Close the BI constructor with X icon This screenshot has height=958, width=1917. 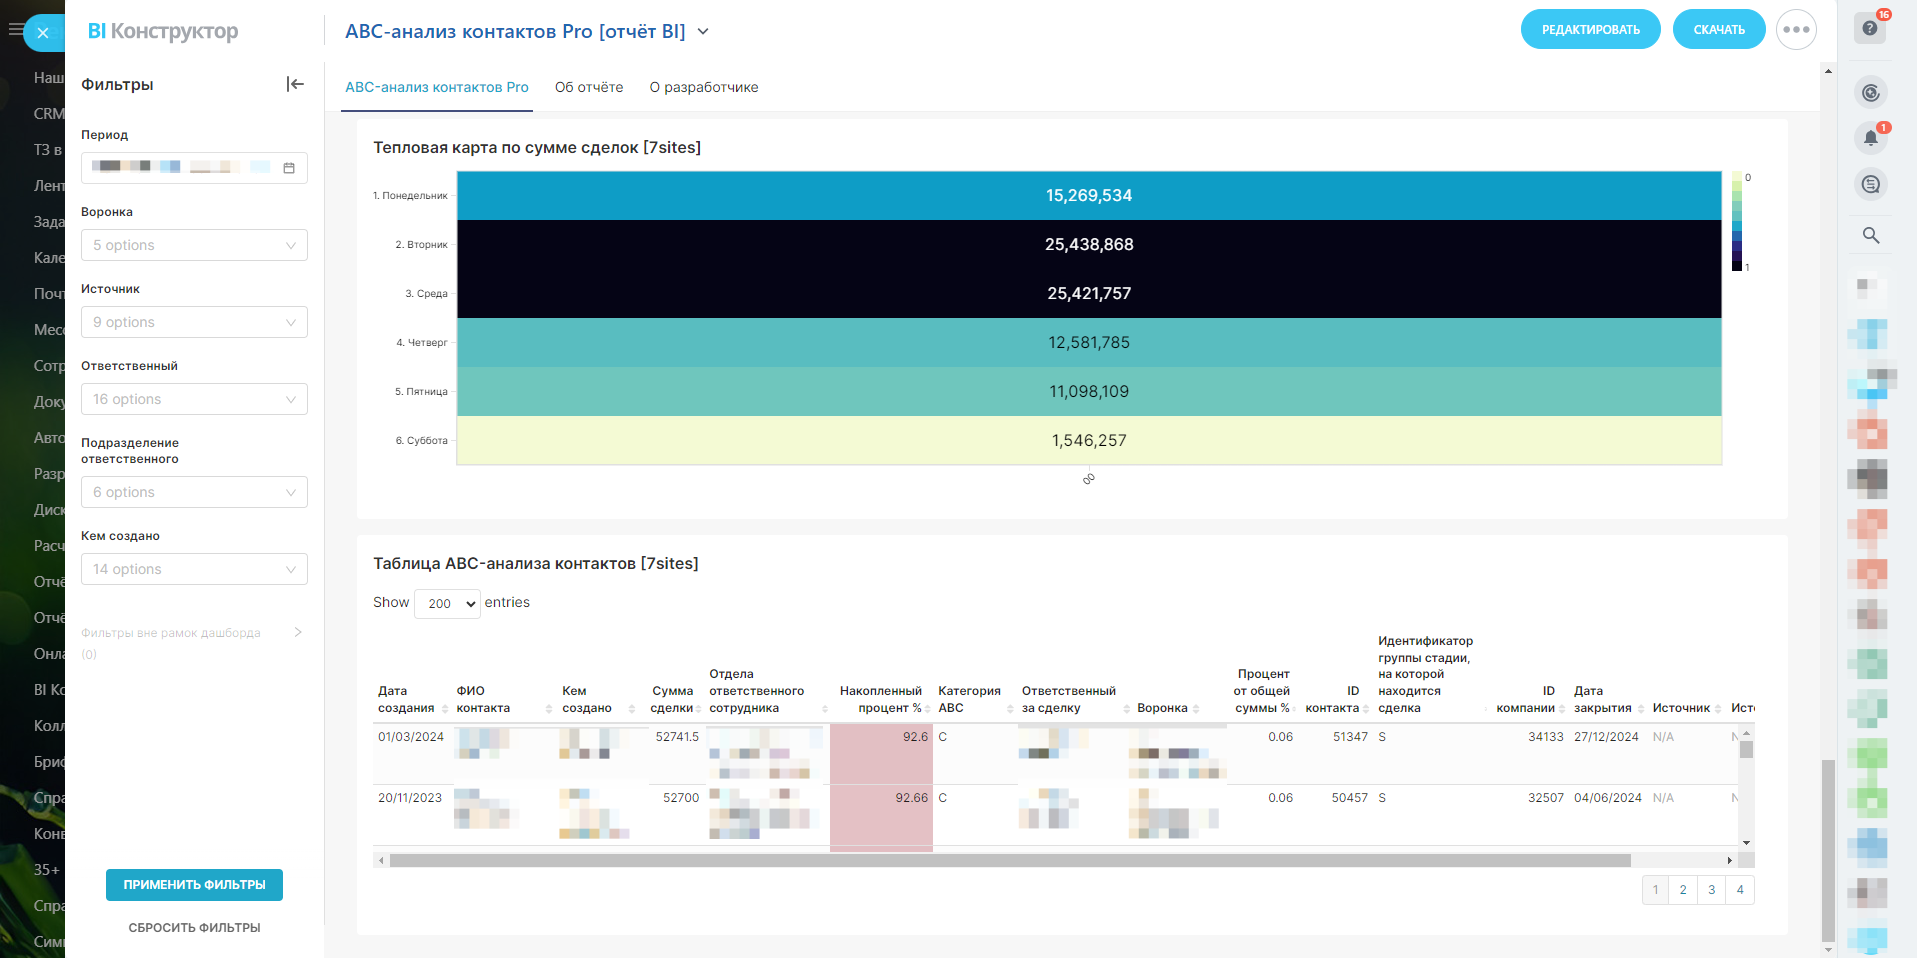(x=43, y=33)
